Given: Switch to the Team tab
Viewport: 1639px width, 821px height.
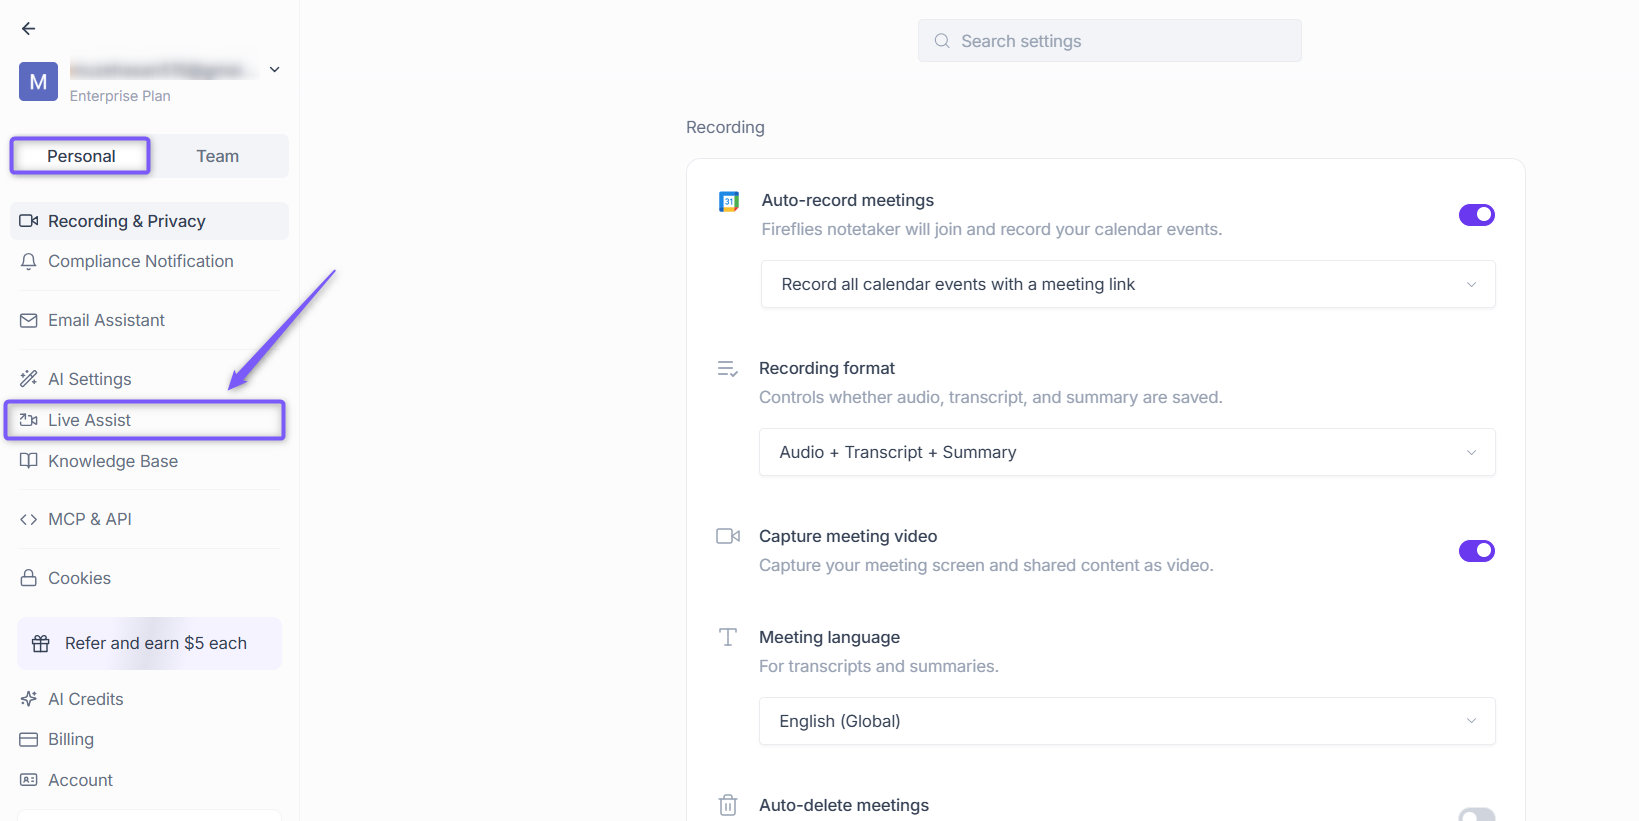Looking at the screenshot, I should point(218,156).
